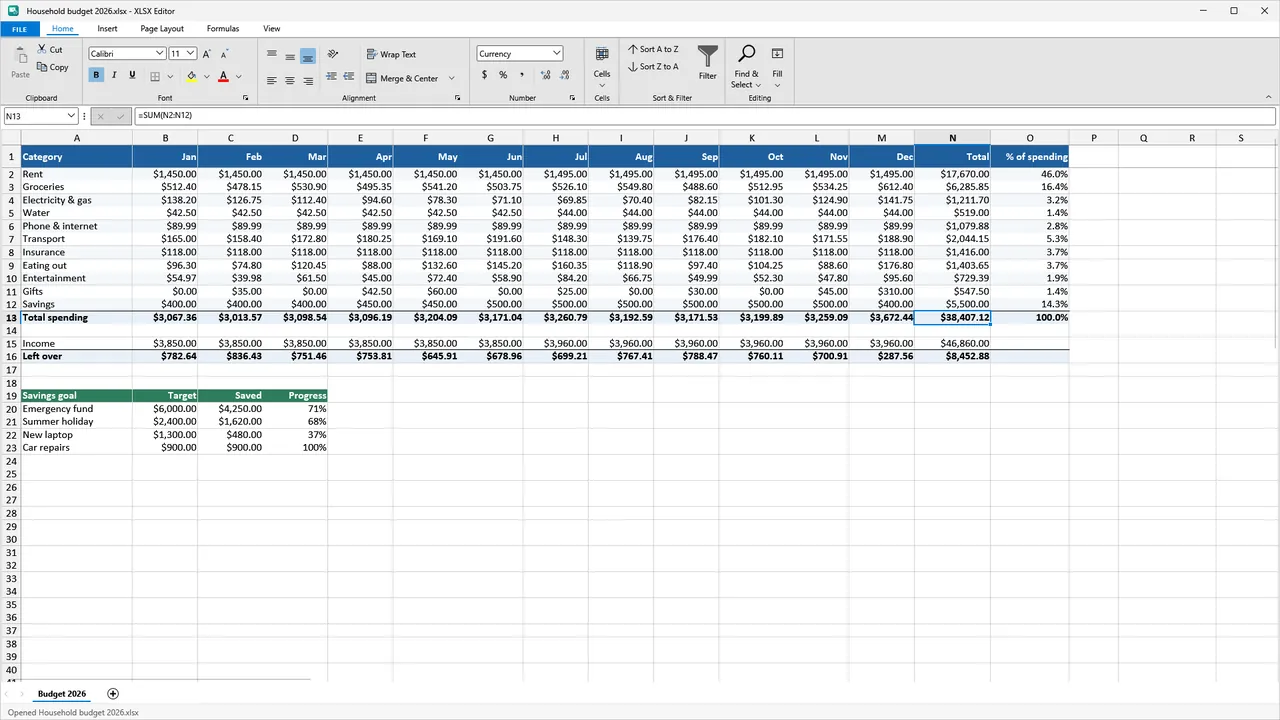The height and width of the screenshot is (720, 1280).
Task: Switch to the Page Layout ribbon tab
Action: point(162,29)
